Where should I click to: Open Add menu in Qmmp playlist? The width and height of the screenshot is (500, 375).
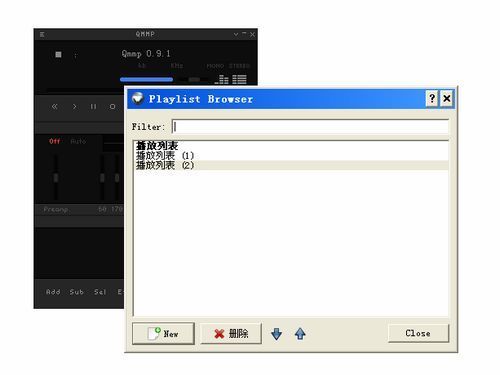[x=53, y=292]
